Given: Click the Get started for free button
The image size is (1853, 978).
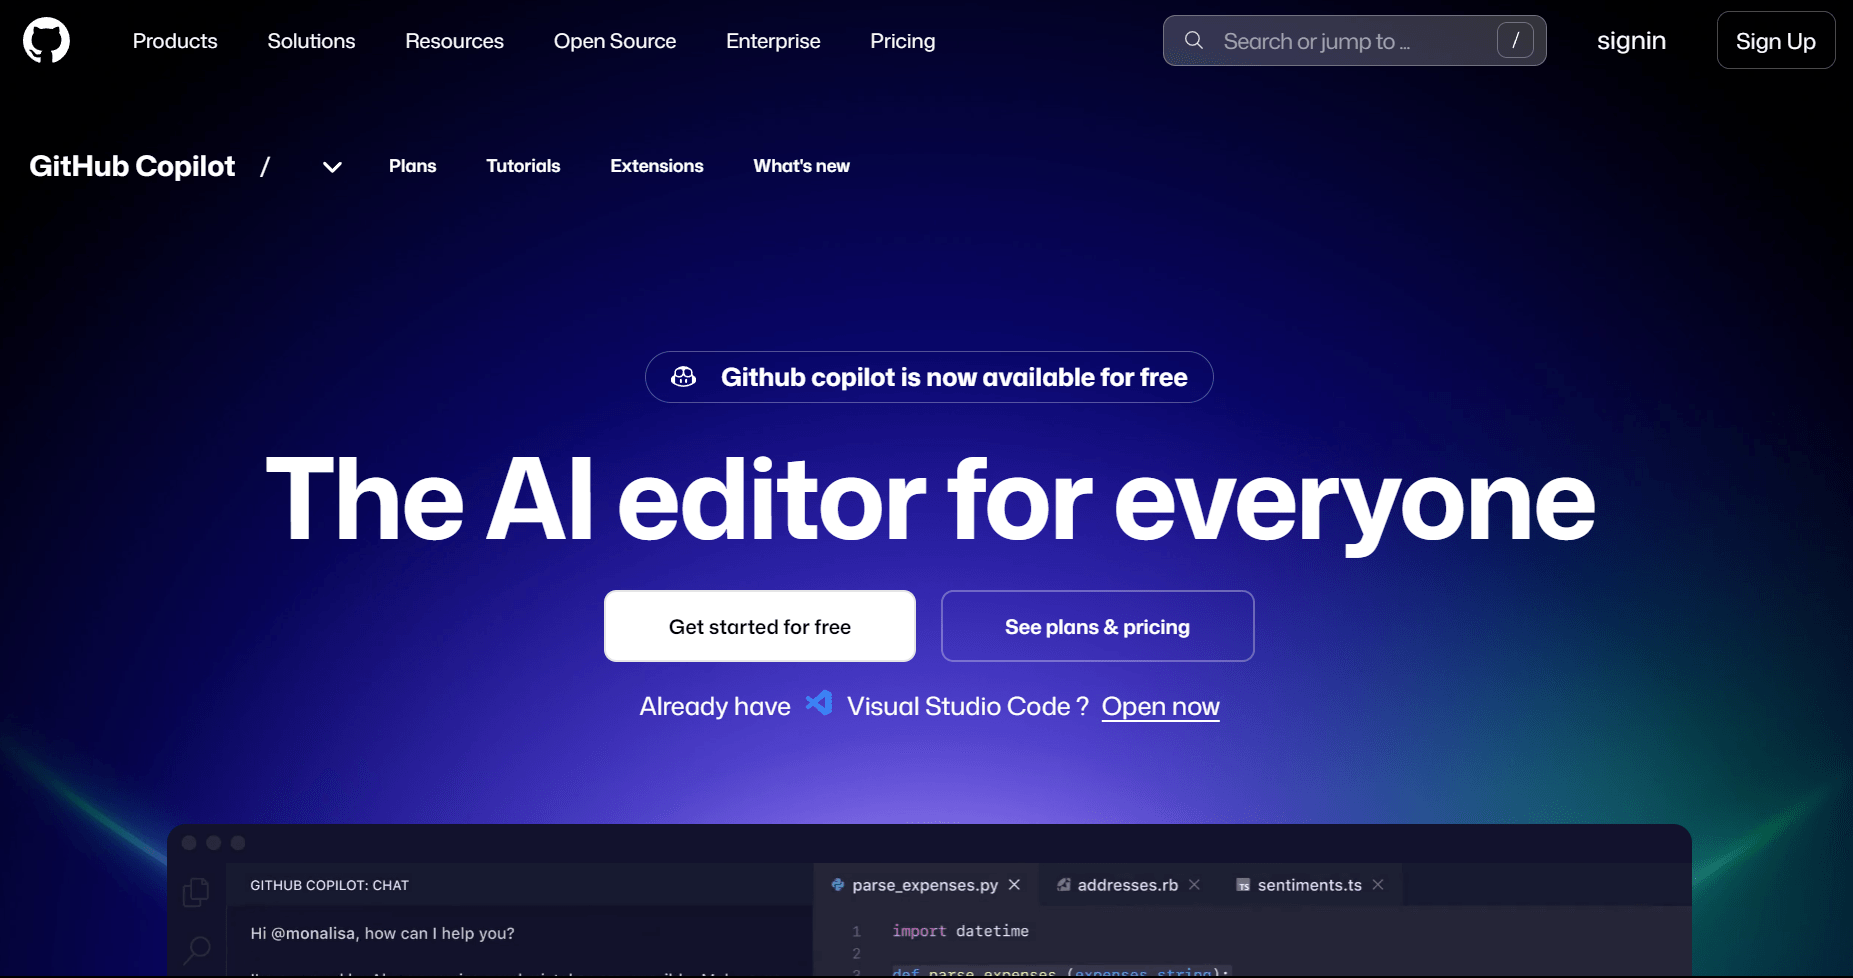Looking at the screenshot, I should (760, 626).
